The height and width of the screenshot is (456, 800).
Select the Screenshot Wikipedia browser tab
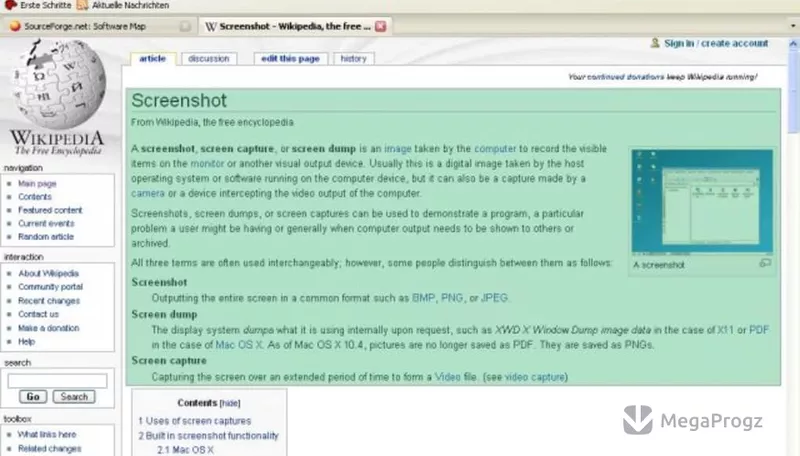(x=295, y=26)
